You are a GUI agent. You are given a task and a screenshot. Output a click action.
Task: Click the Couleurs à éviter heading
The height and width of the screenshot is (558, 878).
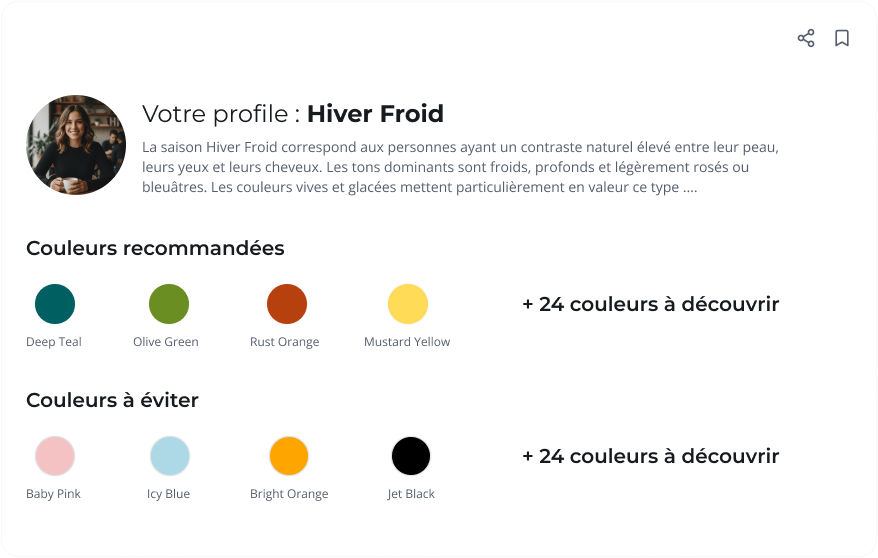pyautogui.click(x=112, y=400)
